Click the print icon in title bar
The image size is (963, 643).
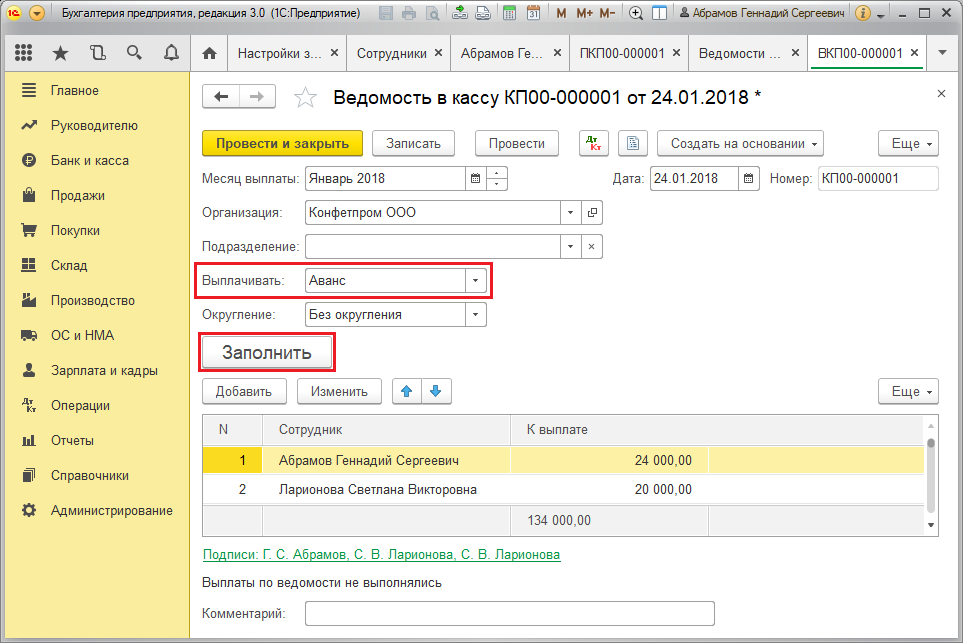tap(409, 13)
